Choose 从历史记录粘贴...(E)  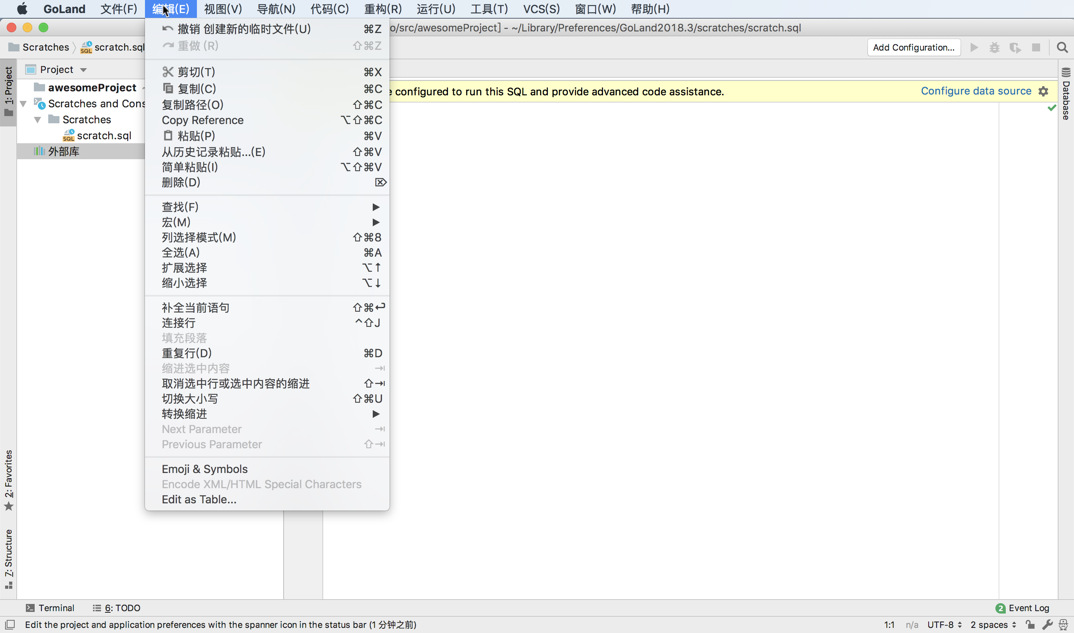click(267, 152)
